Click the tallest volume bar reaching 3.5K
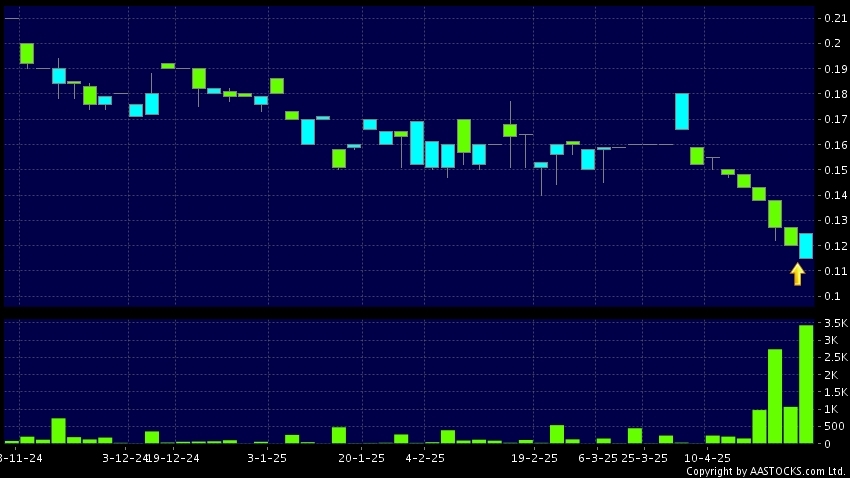This screenshot has width=850, height=478. click(x=806, y=384)
